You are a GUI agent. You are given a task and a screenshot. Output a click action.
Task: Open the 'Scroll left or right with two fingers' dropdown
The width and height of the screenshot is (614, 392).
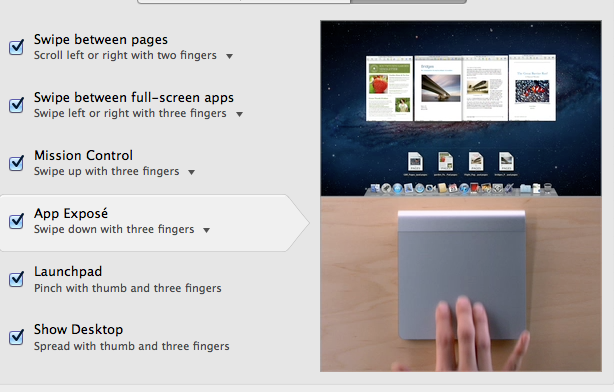(x=229, y=56)
